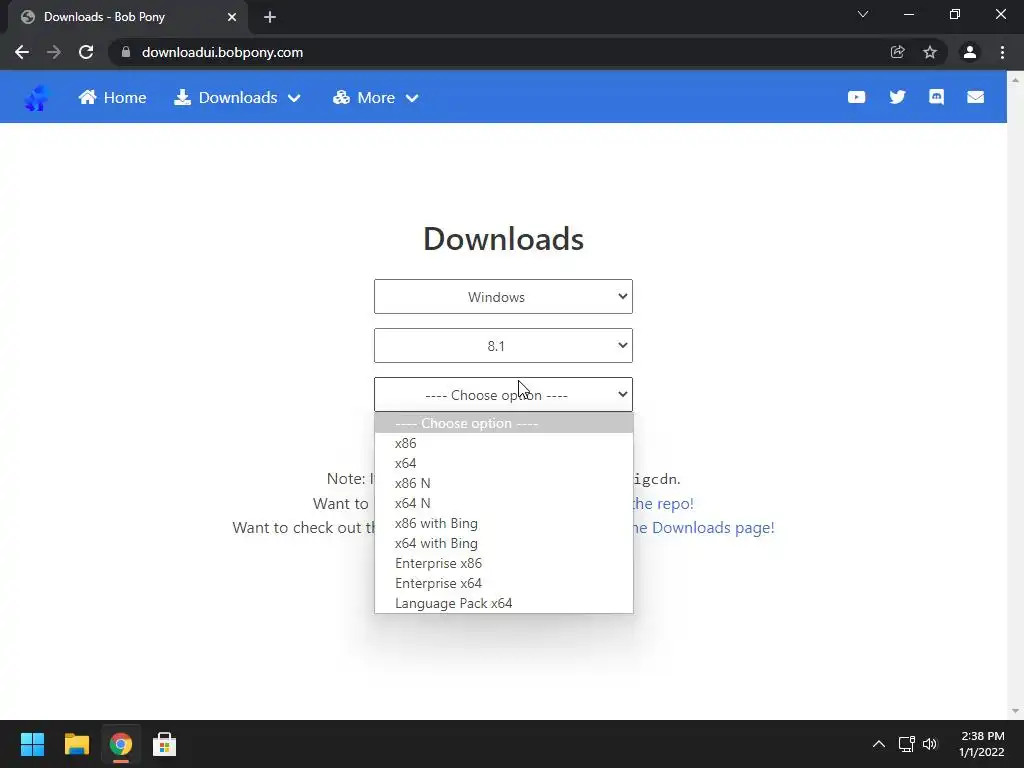Pick Enterprise x86 from the list

pos(504,563)
